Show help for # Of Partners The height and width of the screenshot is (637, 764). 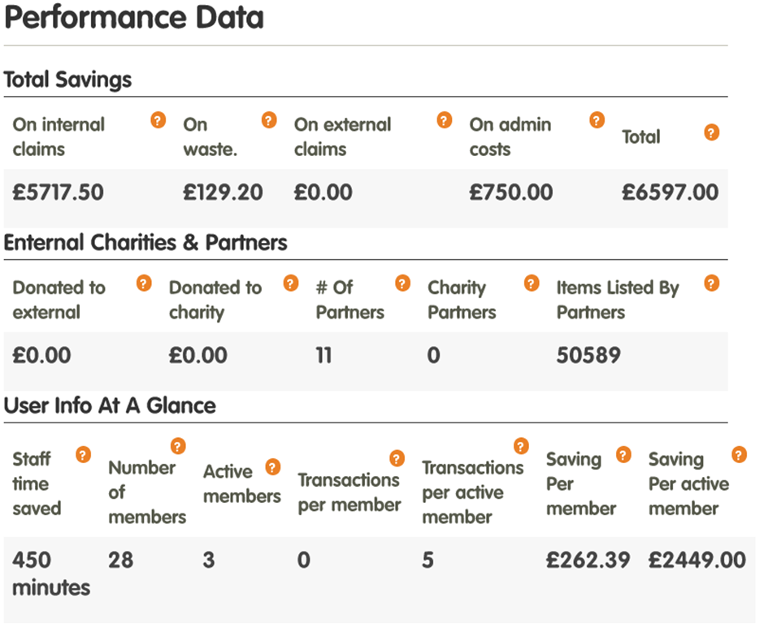(402, 283)
